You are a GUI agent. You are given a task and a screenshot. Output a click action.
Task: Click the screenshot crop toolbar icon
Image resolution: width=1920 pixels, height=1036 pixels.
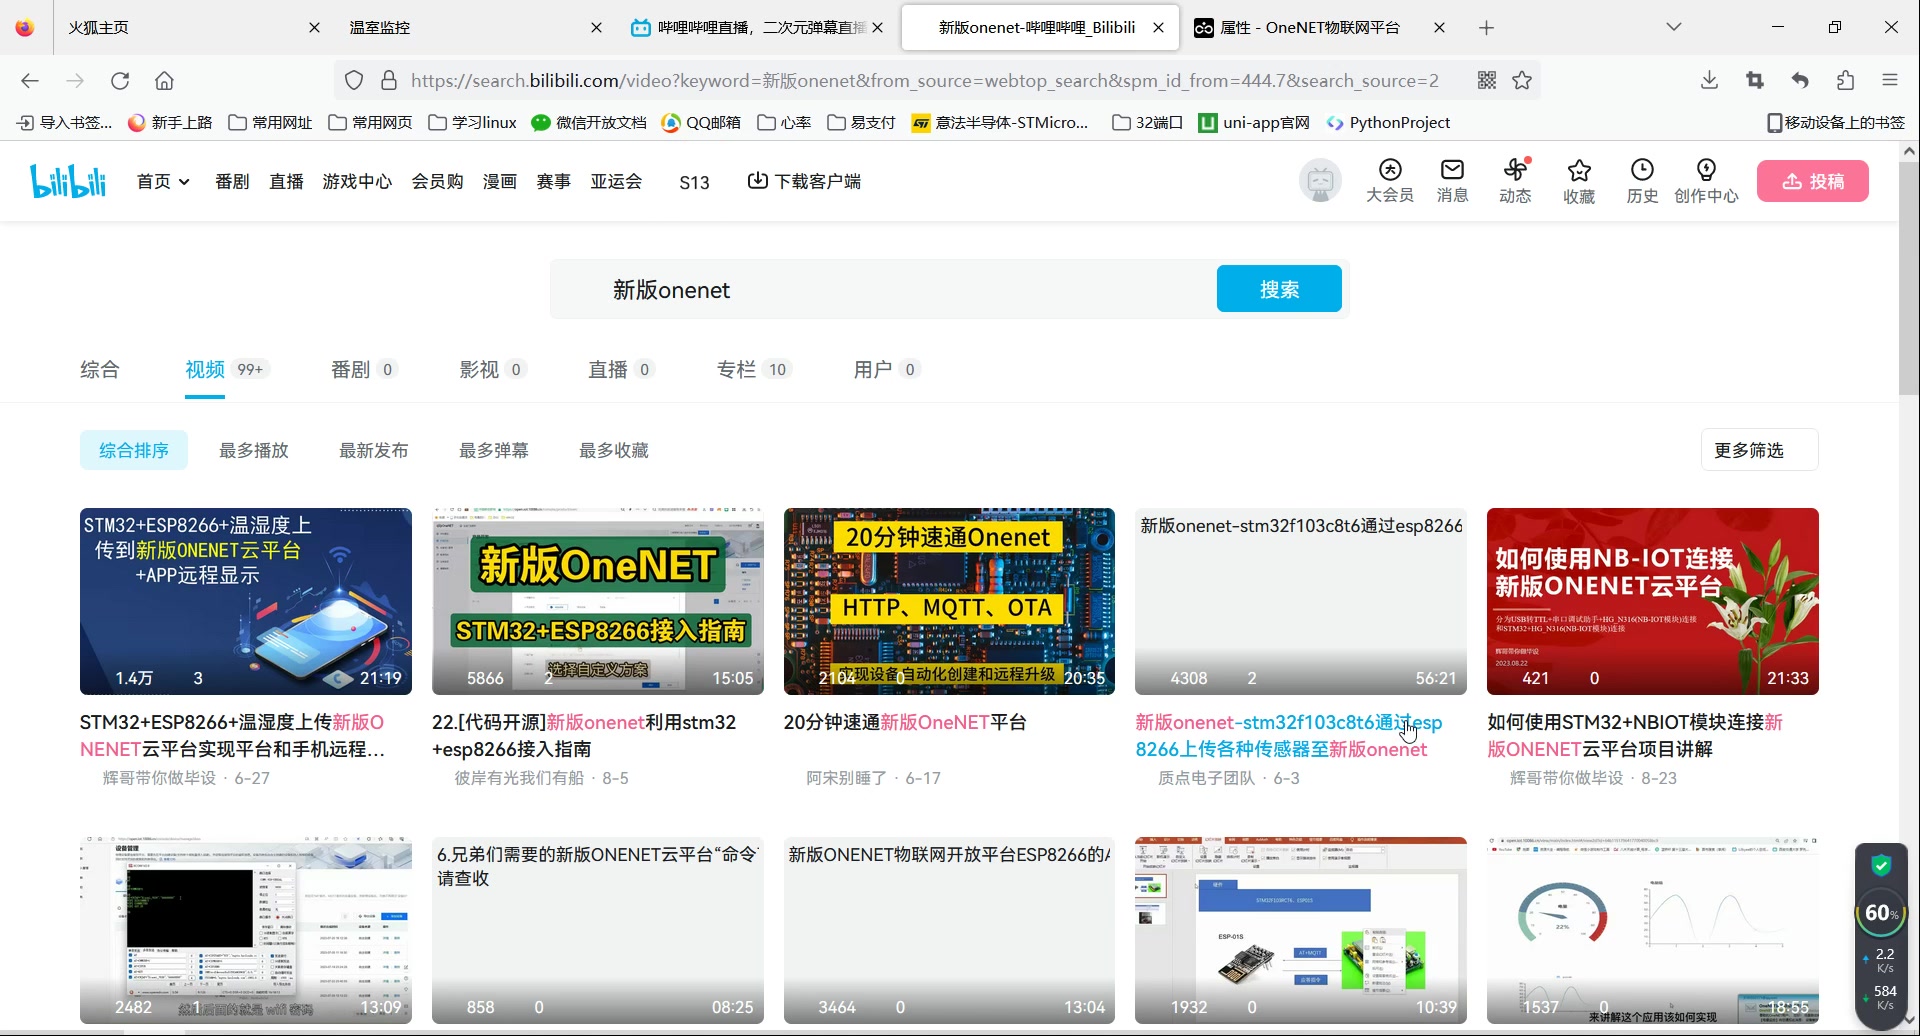[x=1755, y=81]
